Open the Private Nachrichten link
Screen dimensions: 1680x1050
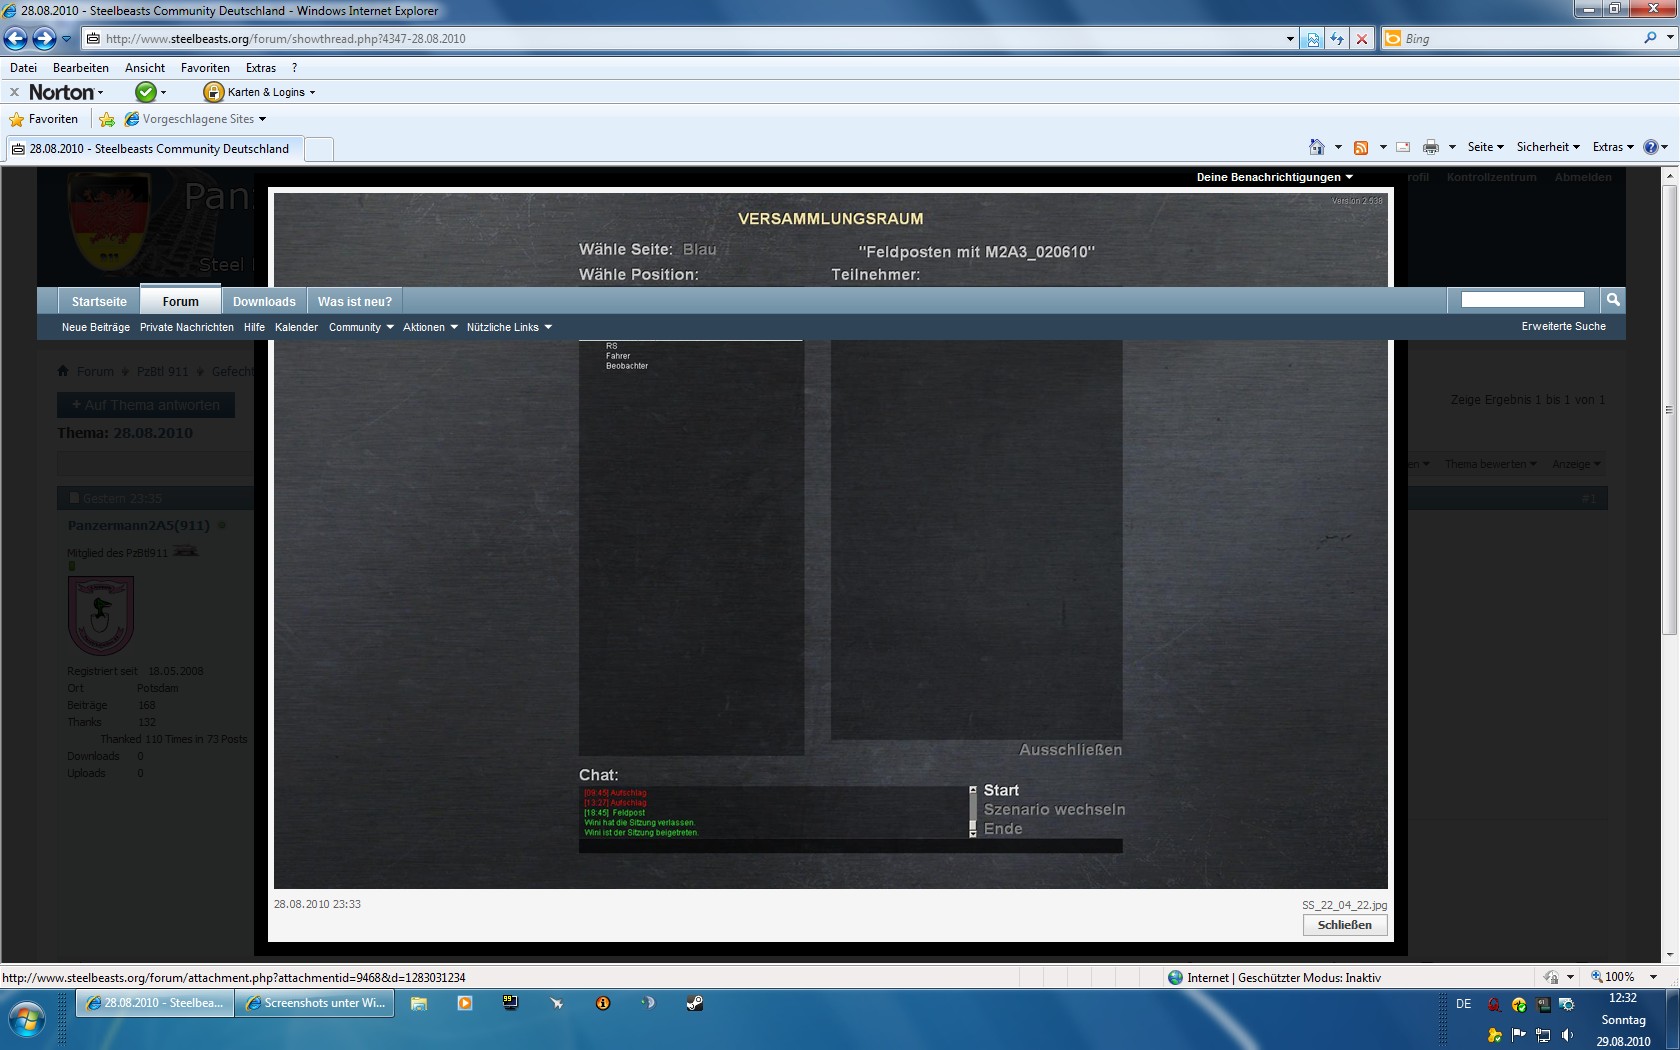click(187, 327)
